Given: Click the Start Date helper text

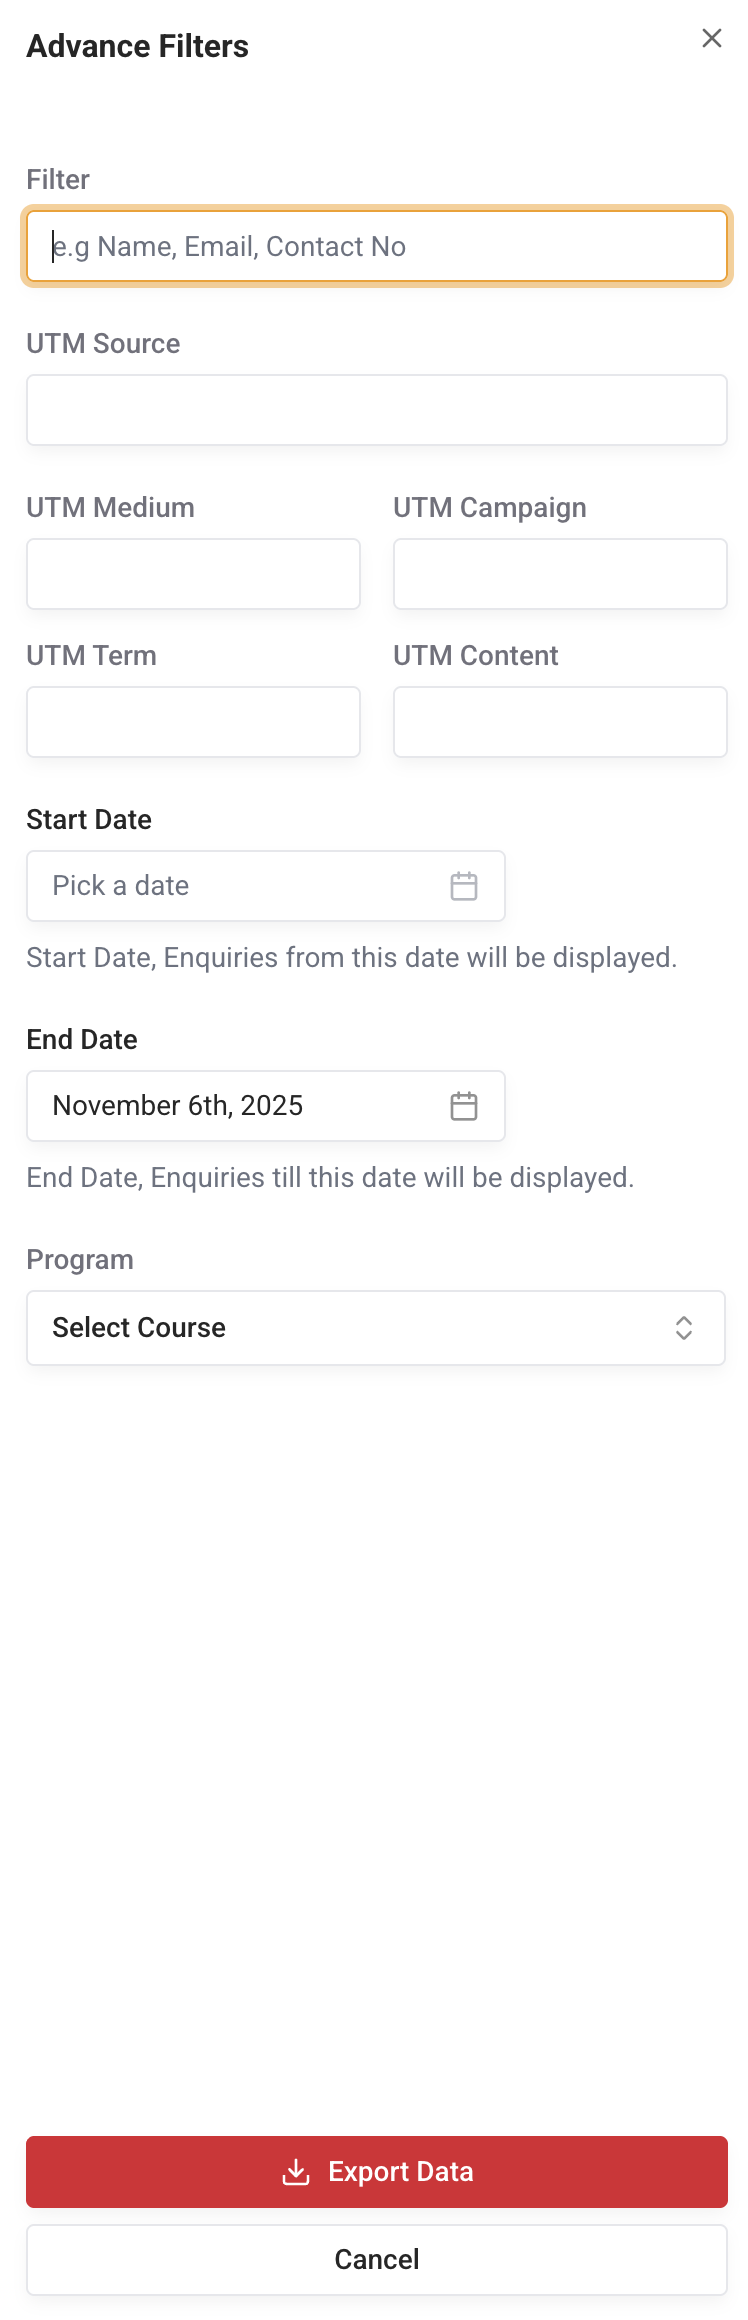Looking at the screenshot, I should 351,957.
